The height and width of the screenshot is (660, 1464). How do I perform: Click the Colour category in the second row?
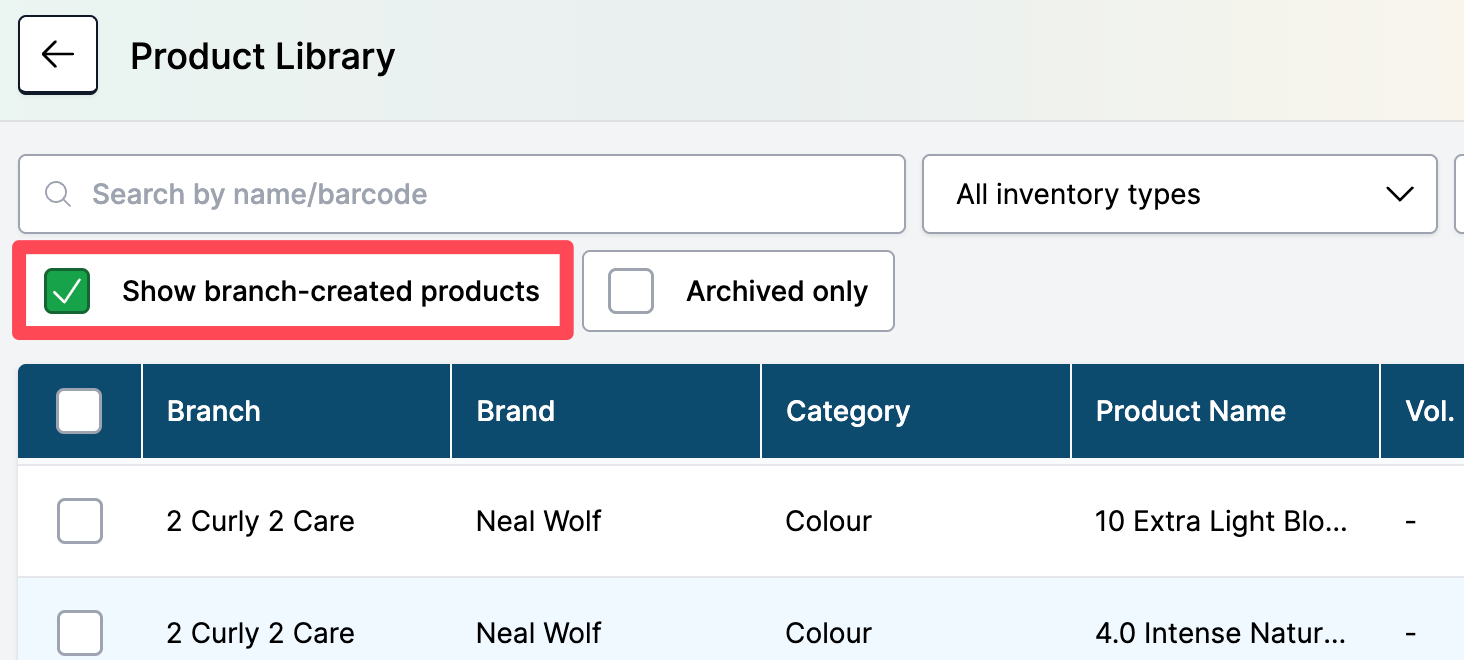828,633
